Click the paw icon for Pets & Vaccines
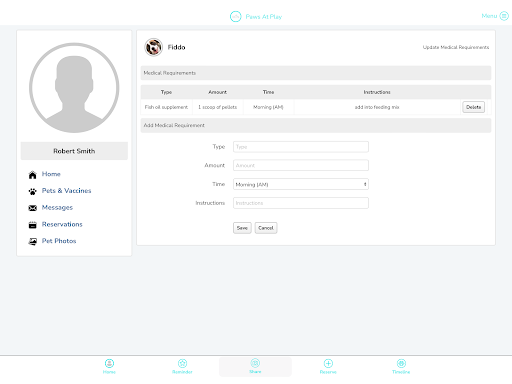512x384 pixels. [32, 191]
